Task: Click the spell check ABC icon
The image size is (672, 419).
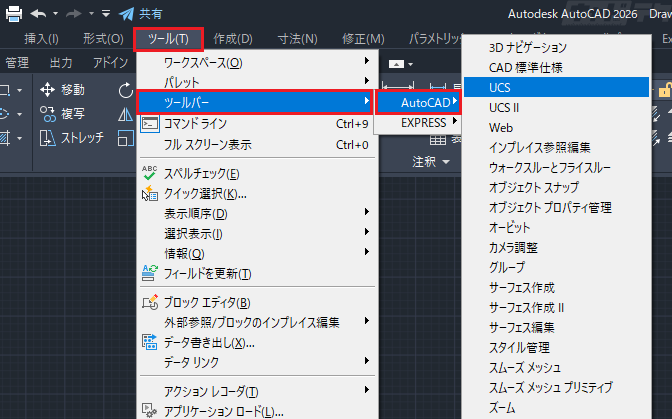Action: pyautogui.click(x=150, y=173)
